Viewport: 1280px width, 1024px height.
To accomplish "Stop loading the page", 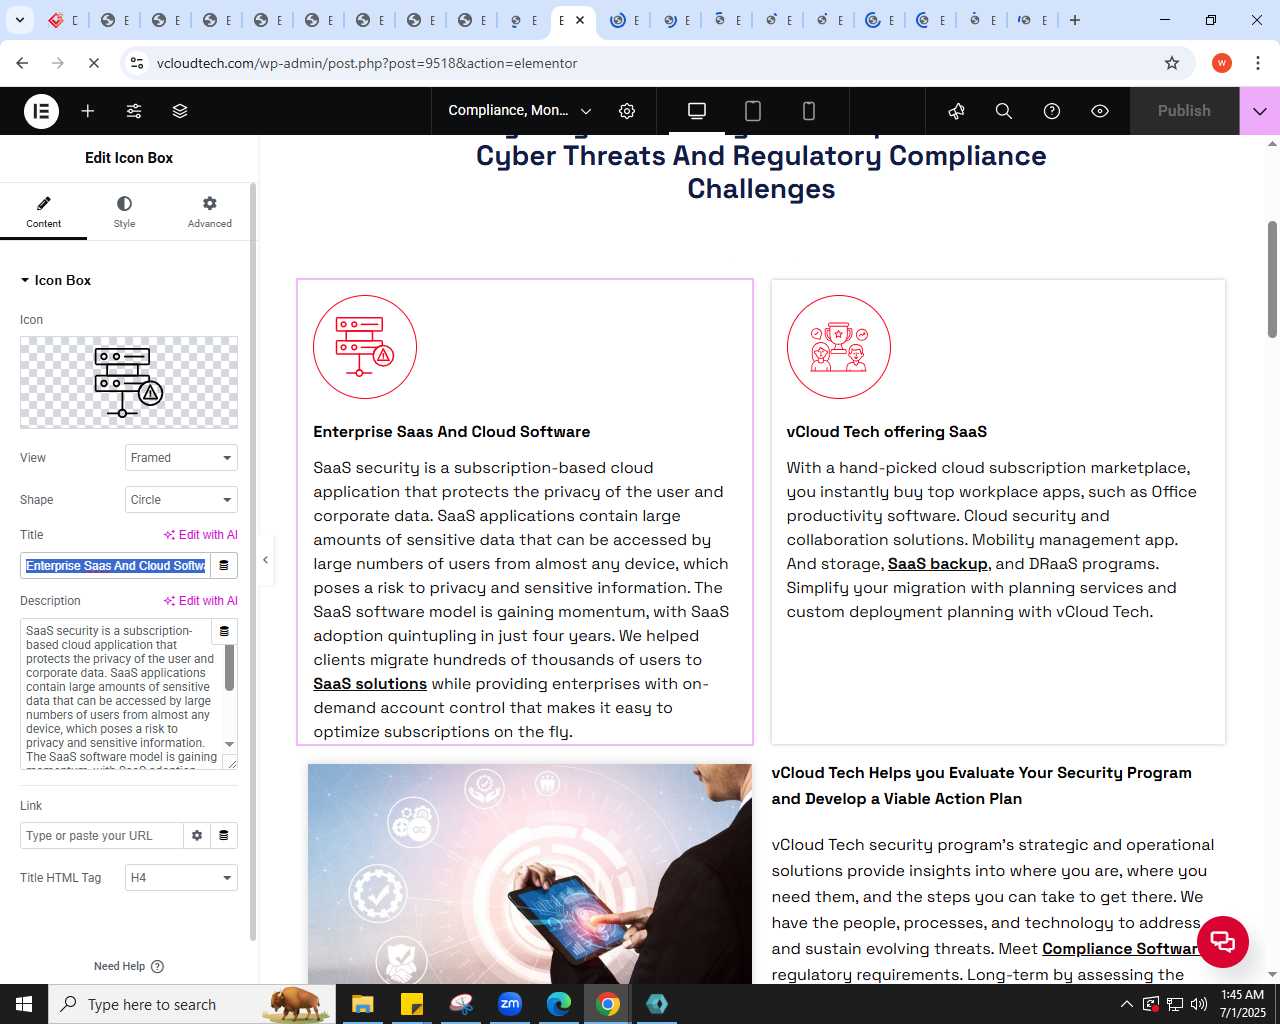I will (x=93, y=63).
